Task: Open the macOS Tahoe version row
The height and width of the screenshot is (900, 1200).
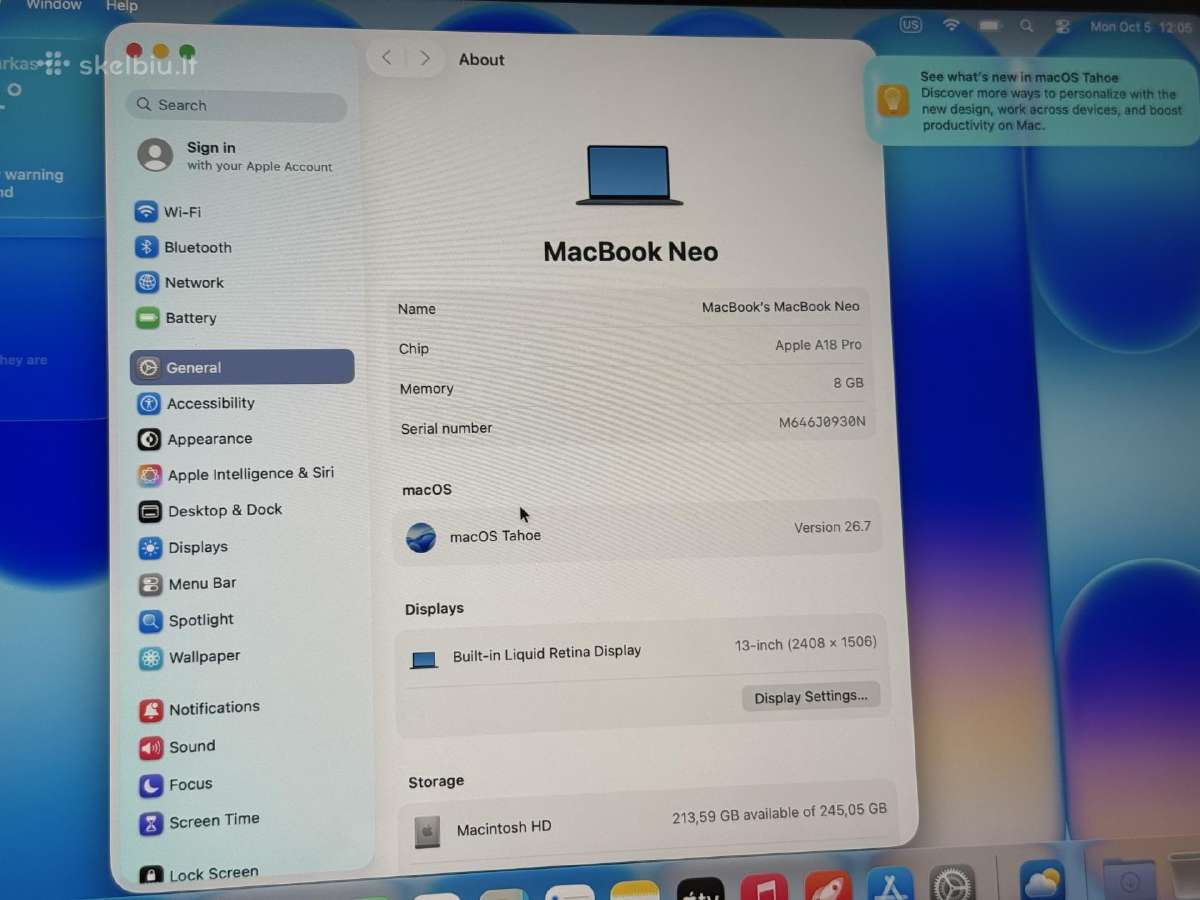Action: pos(637,532)
